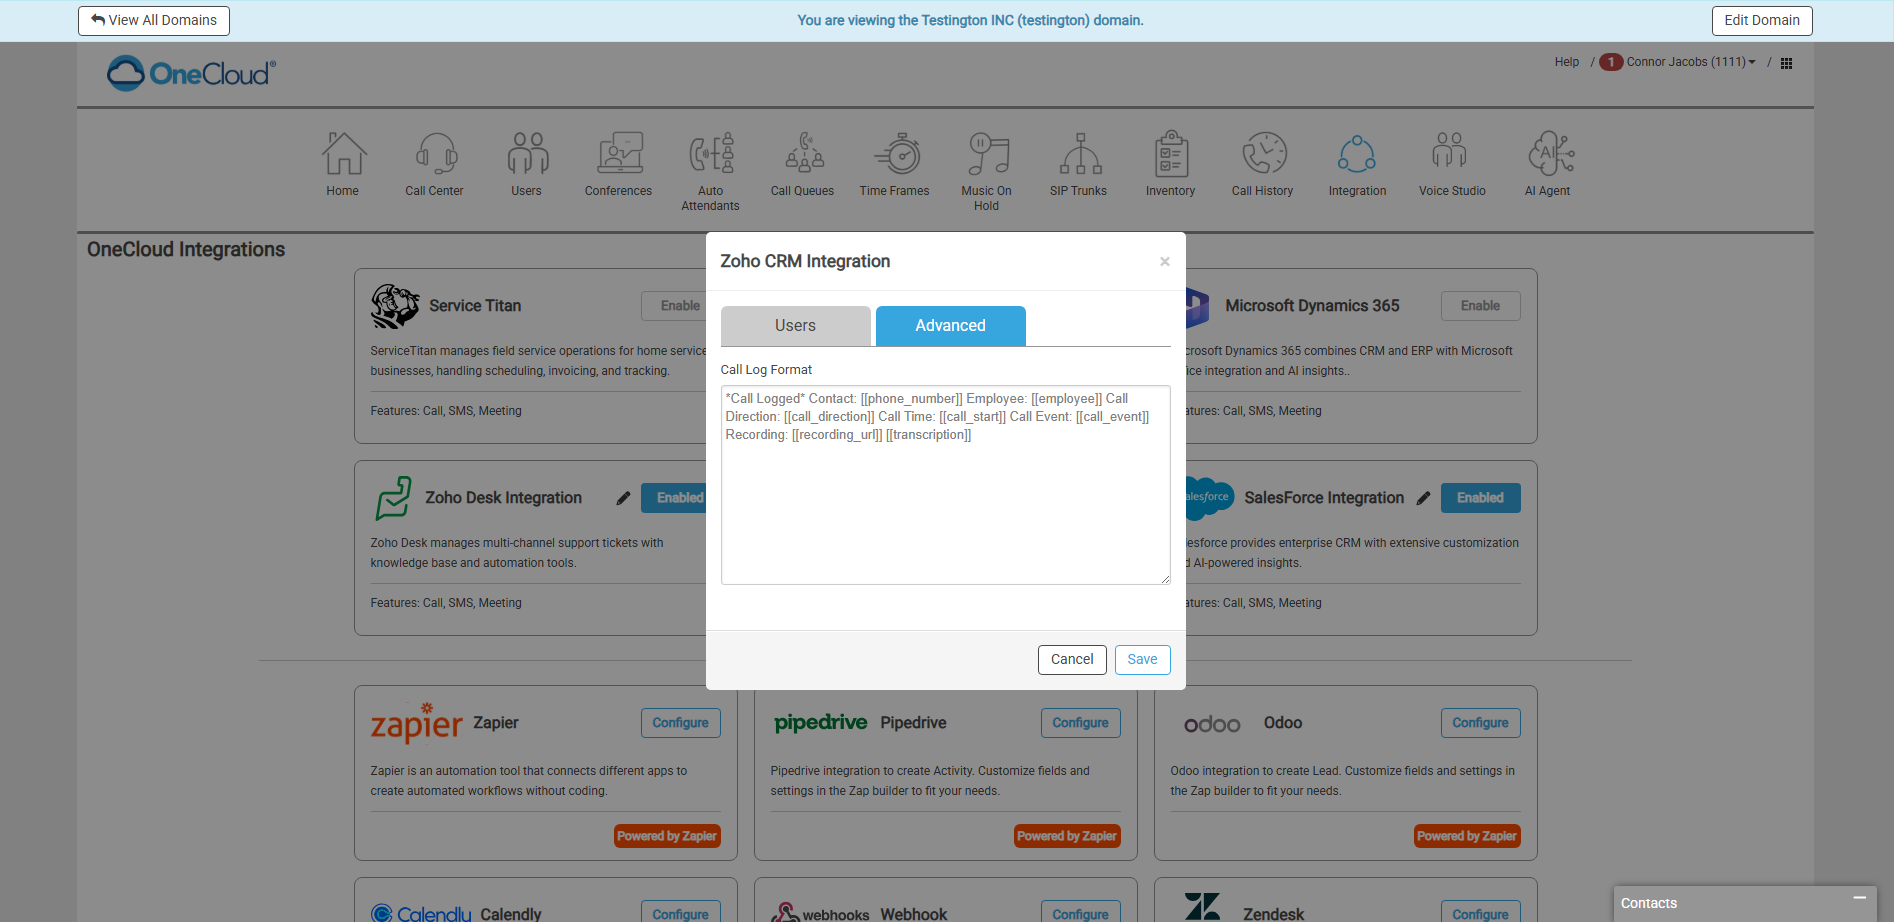Expand the Connor Jacobs user dropdown

point(1690,62)
